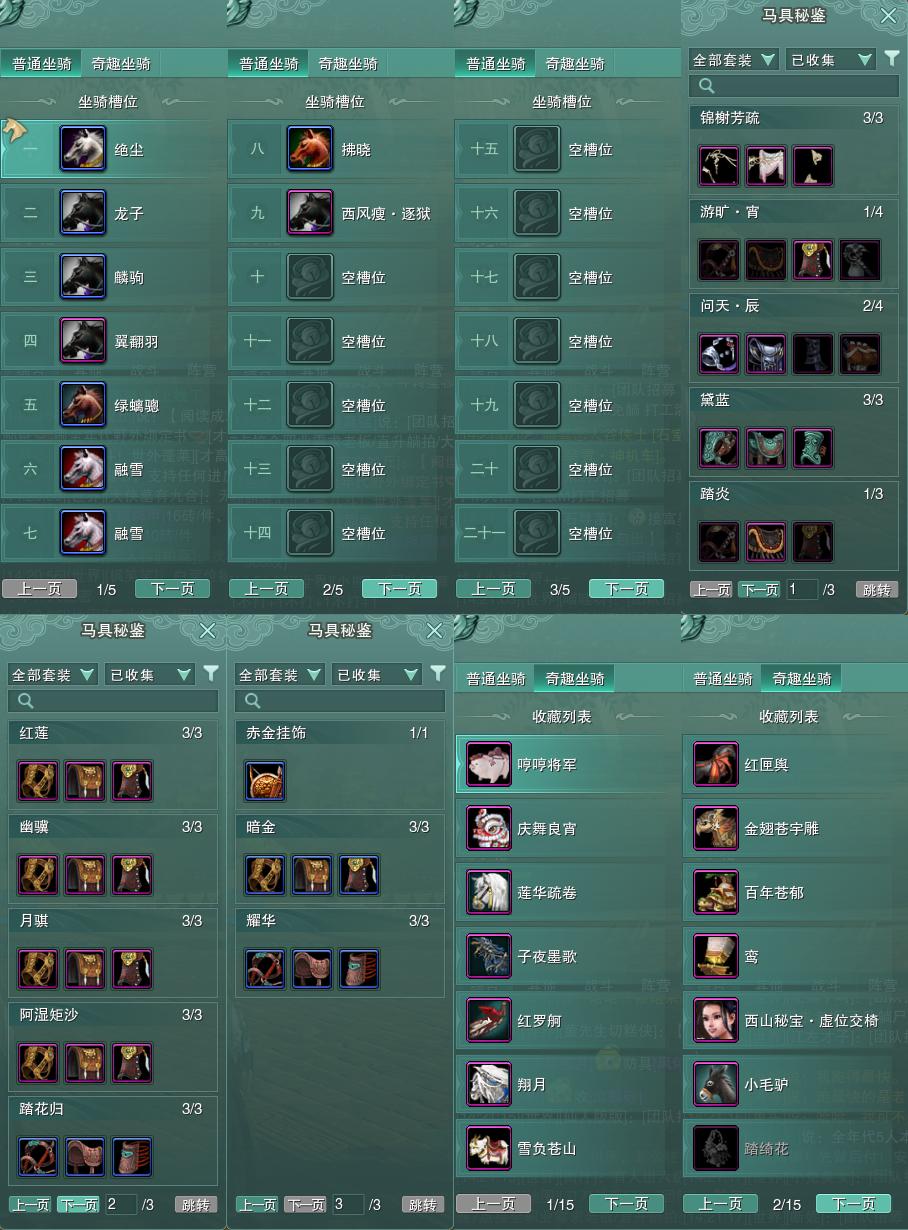Viewport: 908px width, 1230px height.
Task: Pick the 绿螭骢 brown horse icon
Action: point(83,405)
